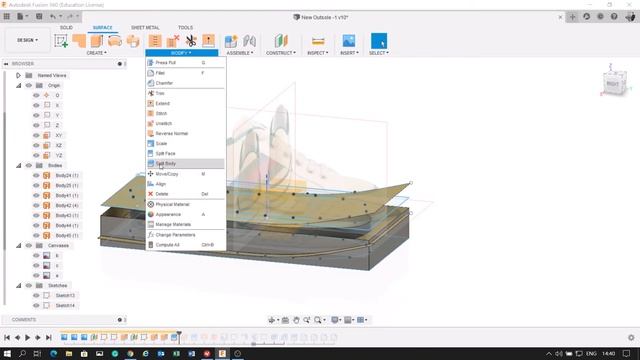
Task: Click the Stitch icon in Modify toolbar
Action: click(x=155, y=41)
